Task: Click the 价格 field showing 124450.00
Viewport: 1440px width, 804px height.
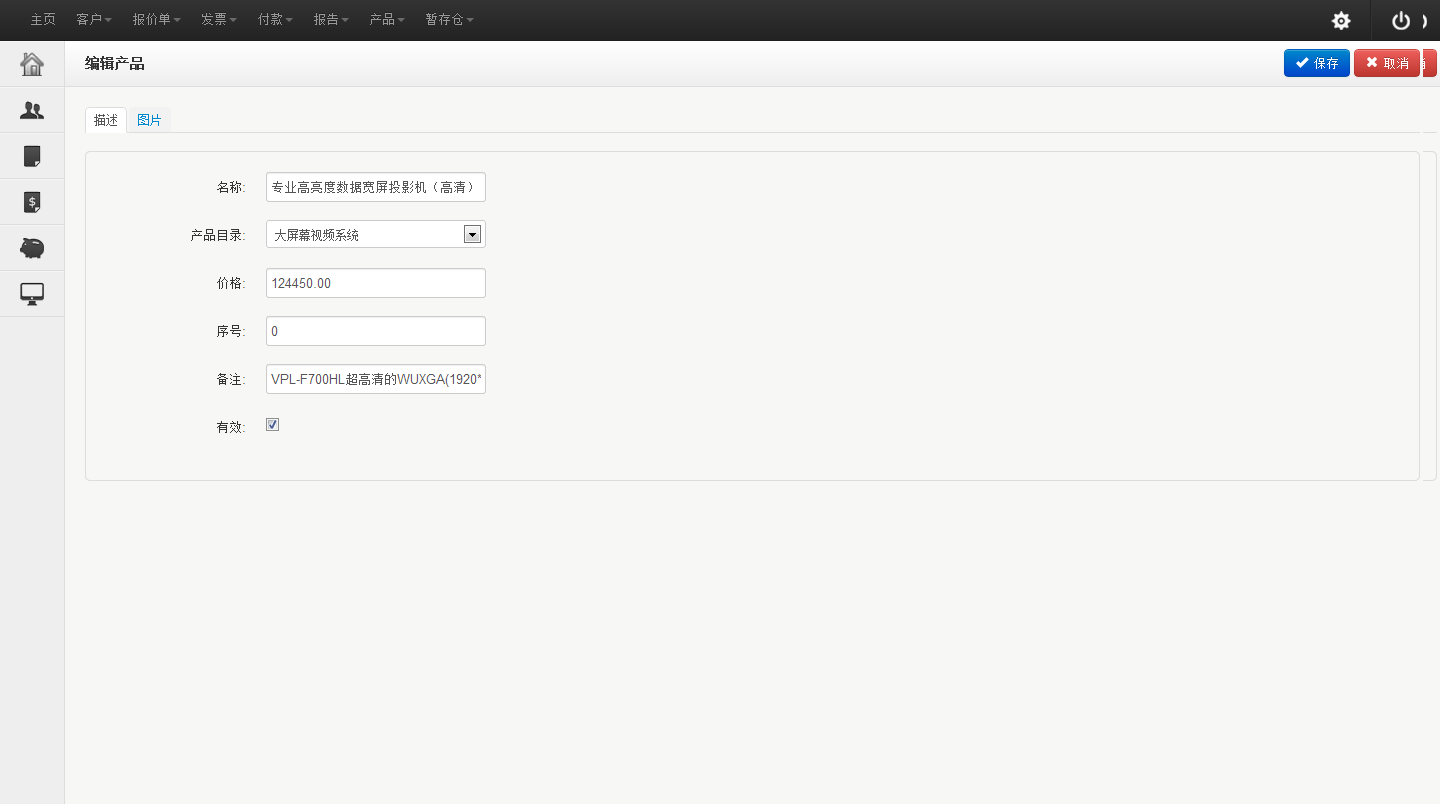Action: point(376,283)
